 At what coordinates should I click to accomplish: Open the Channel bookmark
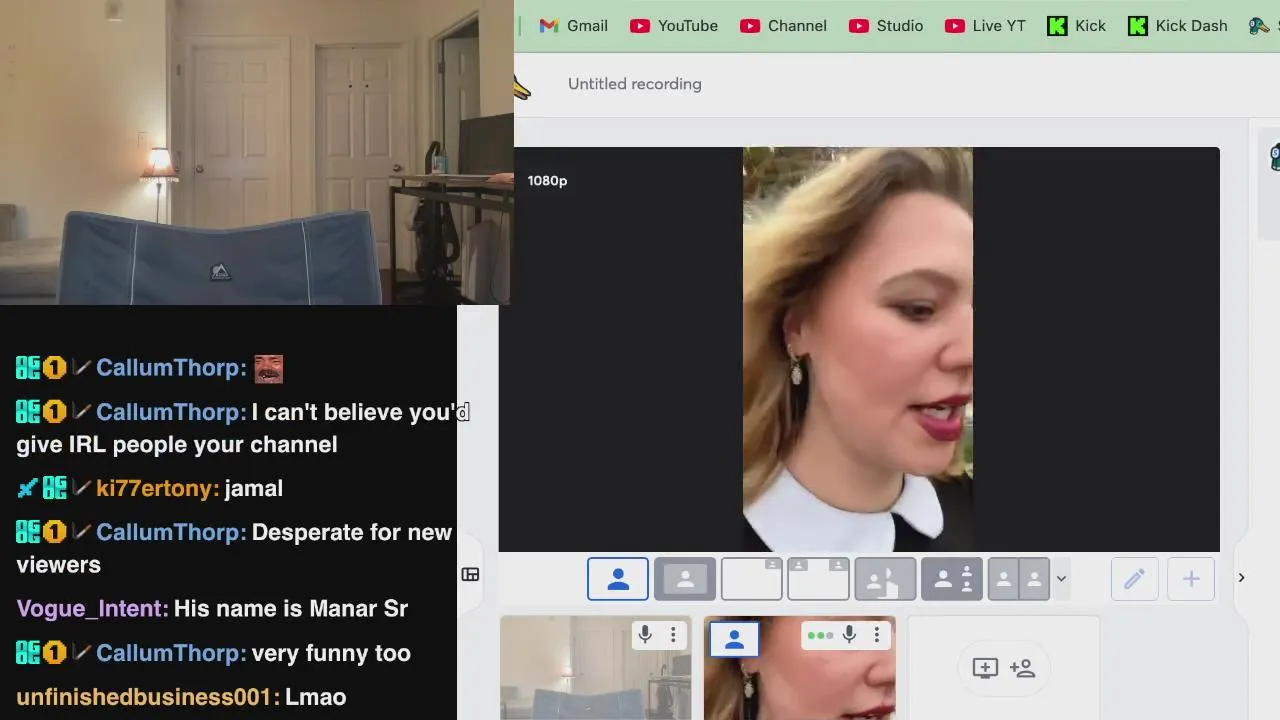[x=783, y=26]
